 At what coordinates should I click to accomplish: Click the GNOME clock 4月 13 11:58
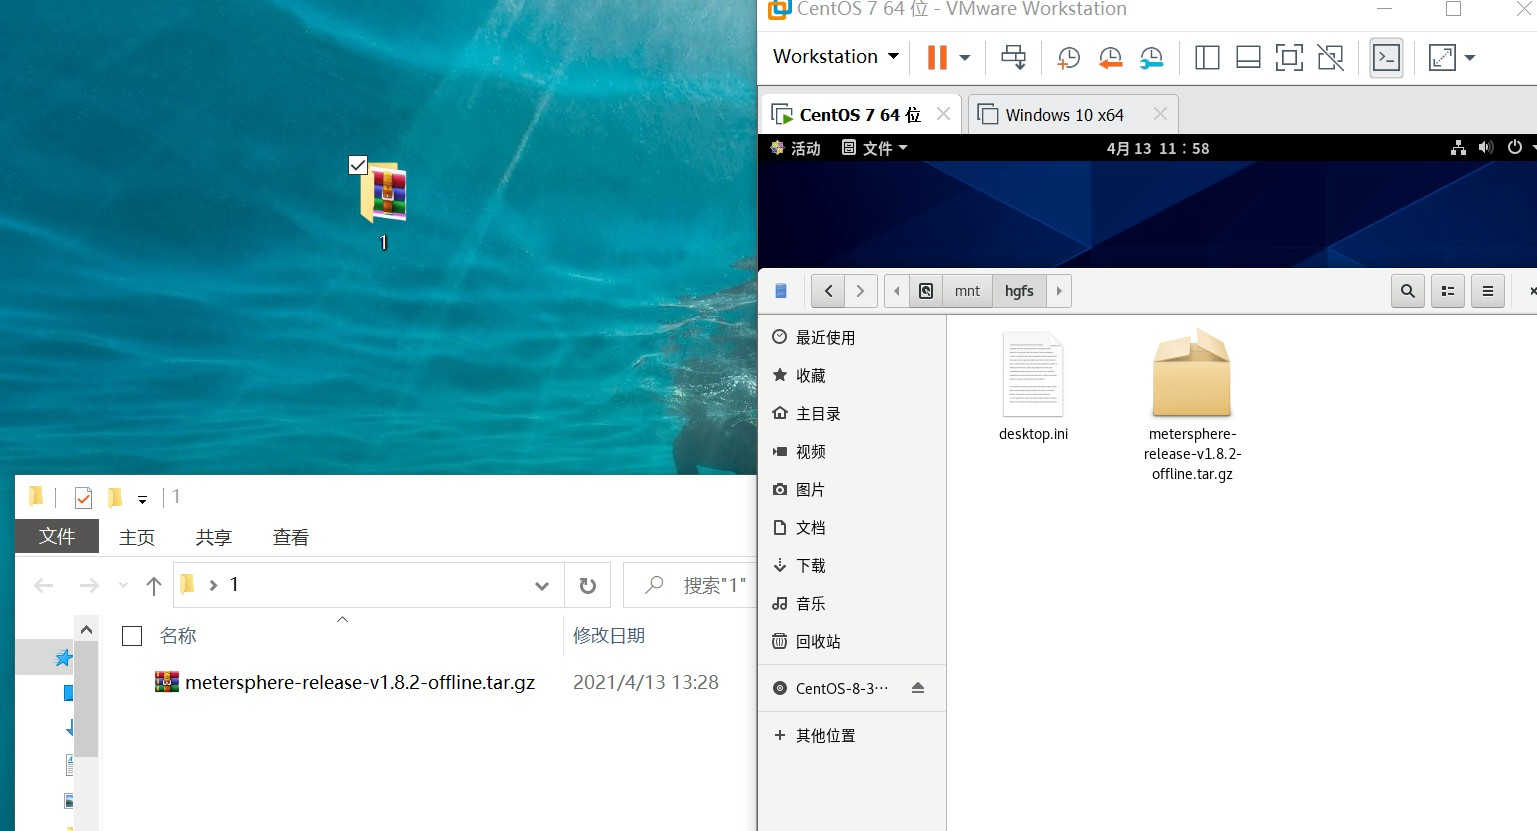pos(1158,148)
